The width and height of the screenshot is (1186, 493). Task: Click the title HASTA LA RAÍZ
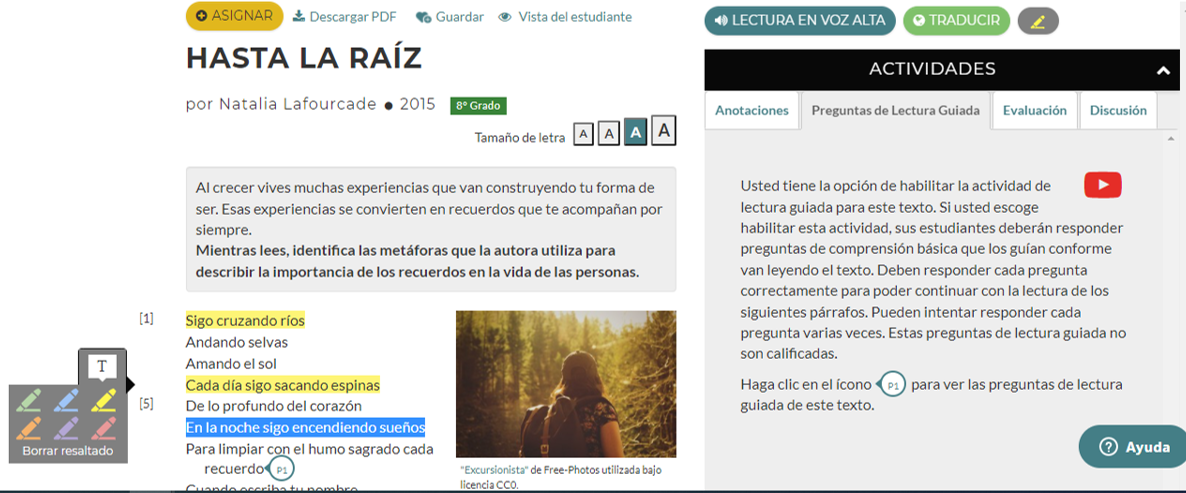(x=304, y=59)
